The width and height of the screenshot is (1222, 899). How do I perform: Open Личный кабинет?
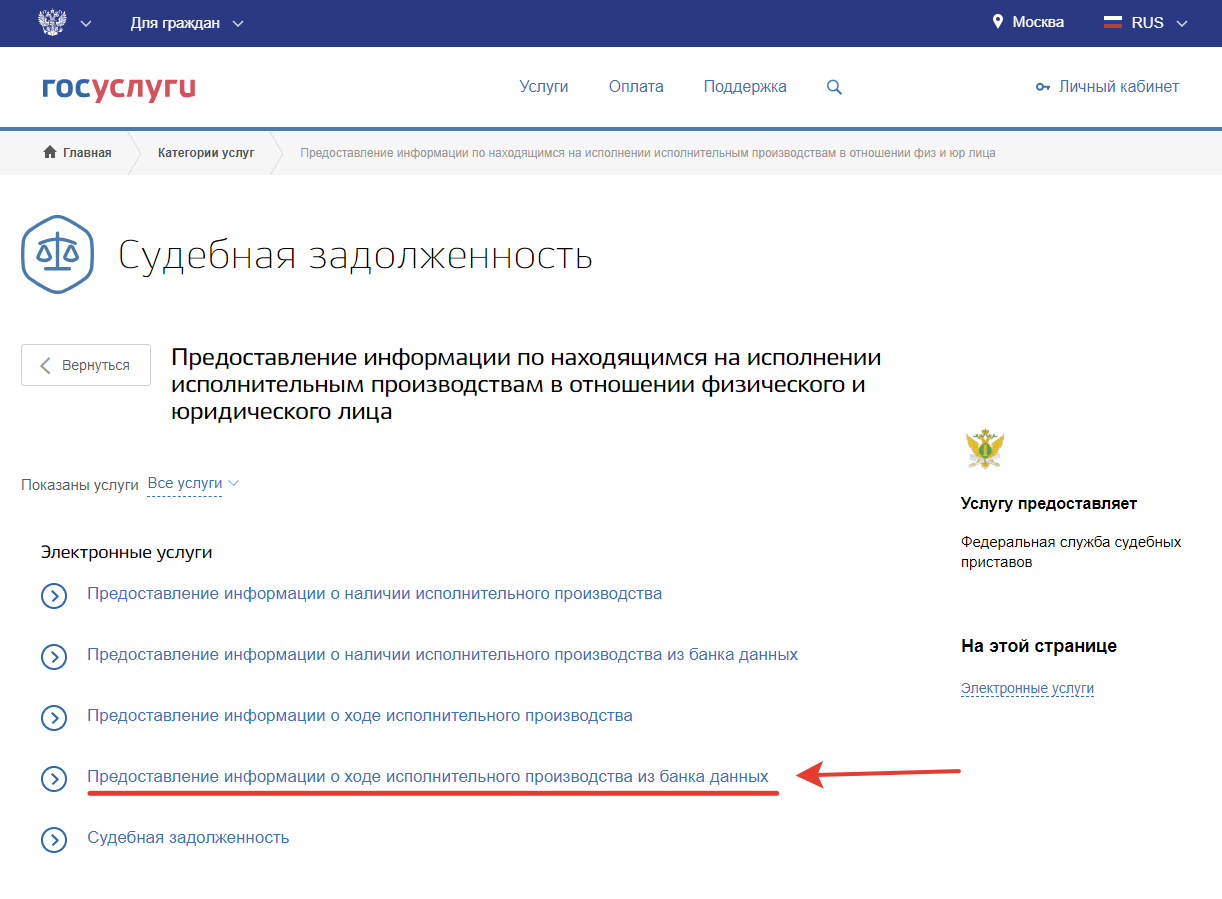[x=1108, y=87]
